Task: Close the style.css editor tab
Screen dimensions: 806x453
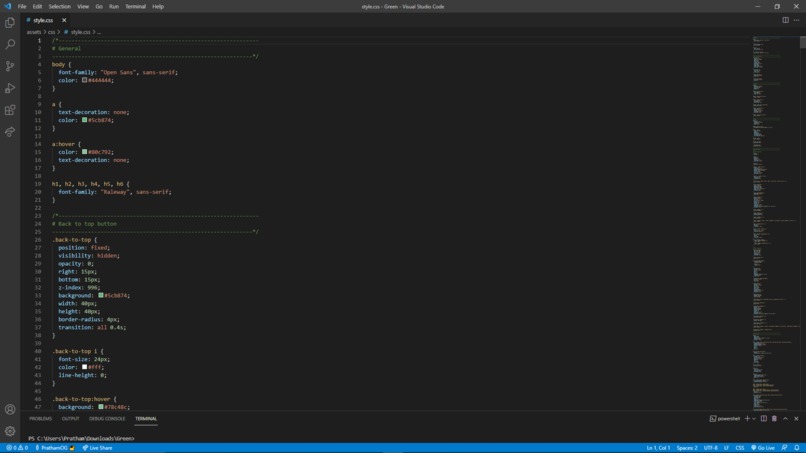Action: [x=64, y=20]
